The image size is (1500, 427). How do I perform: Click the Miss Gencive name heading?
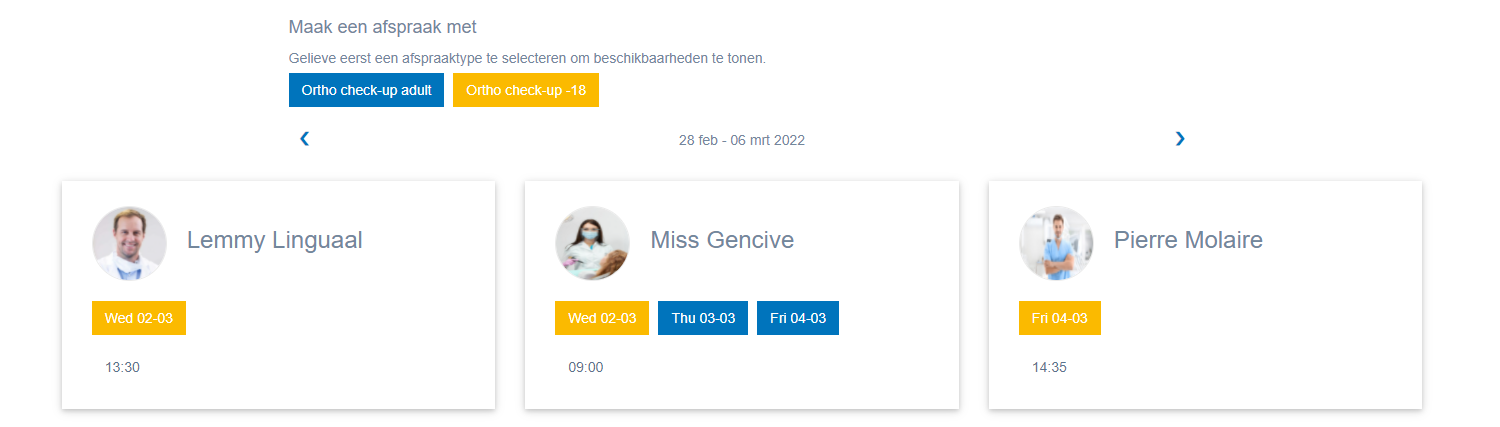coord(722,240)
